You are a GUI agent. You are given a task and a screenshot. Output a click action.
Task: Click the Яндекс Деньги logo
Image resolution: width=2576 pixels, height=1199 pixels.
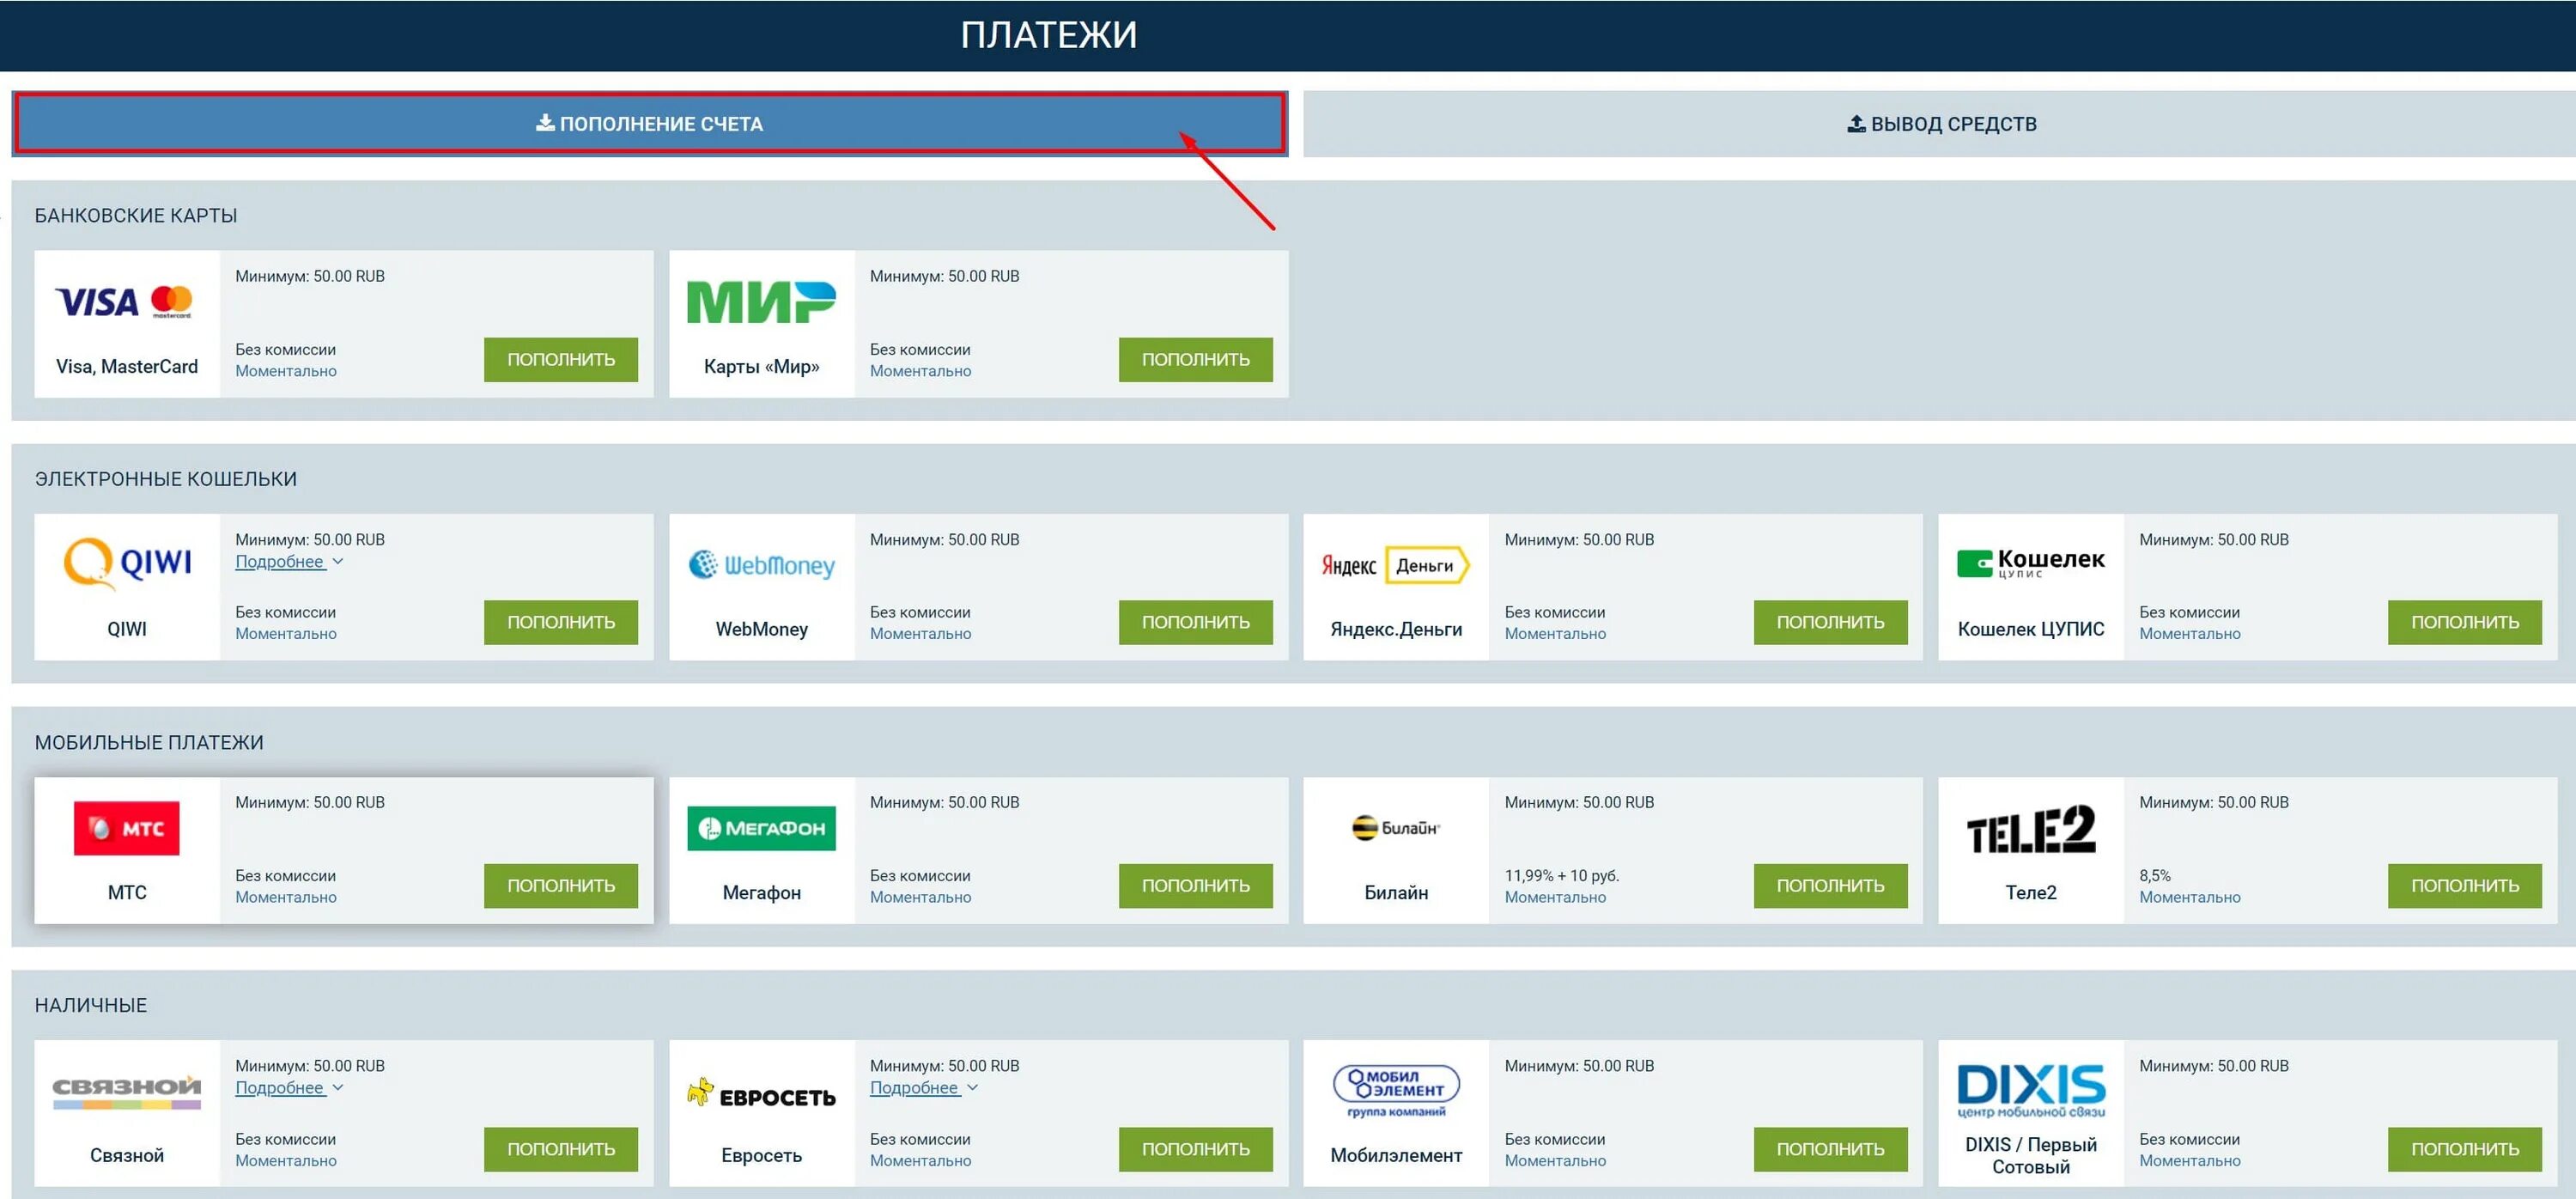click(x=1395, y=565)
